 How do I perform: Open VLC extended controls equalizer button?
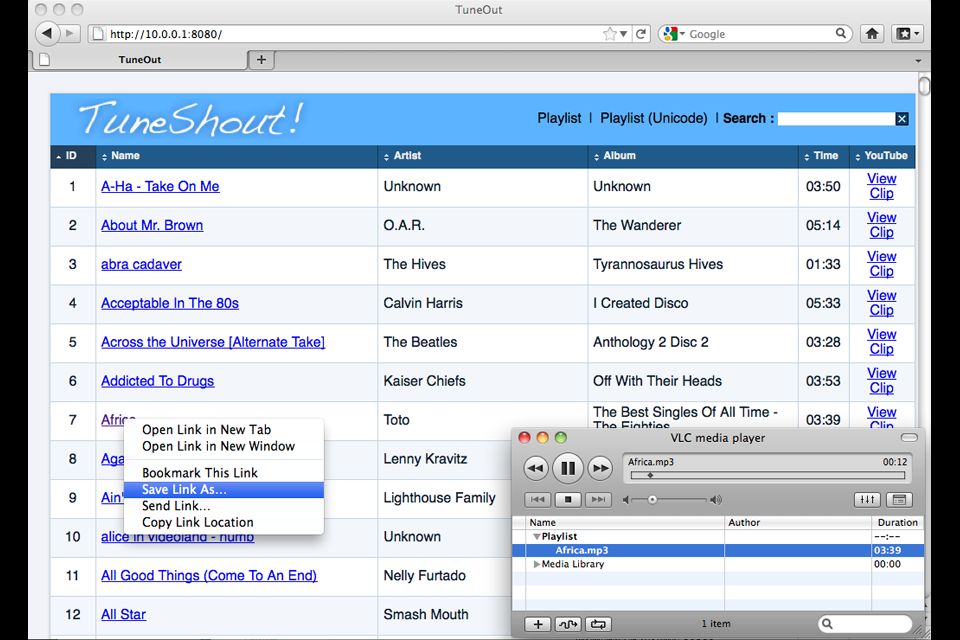point(868,500)
